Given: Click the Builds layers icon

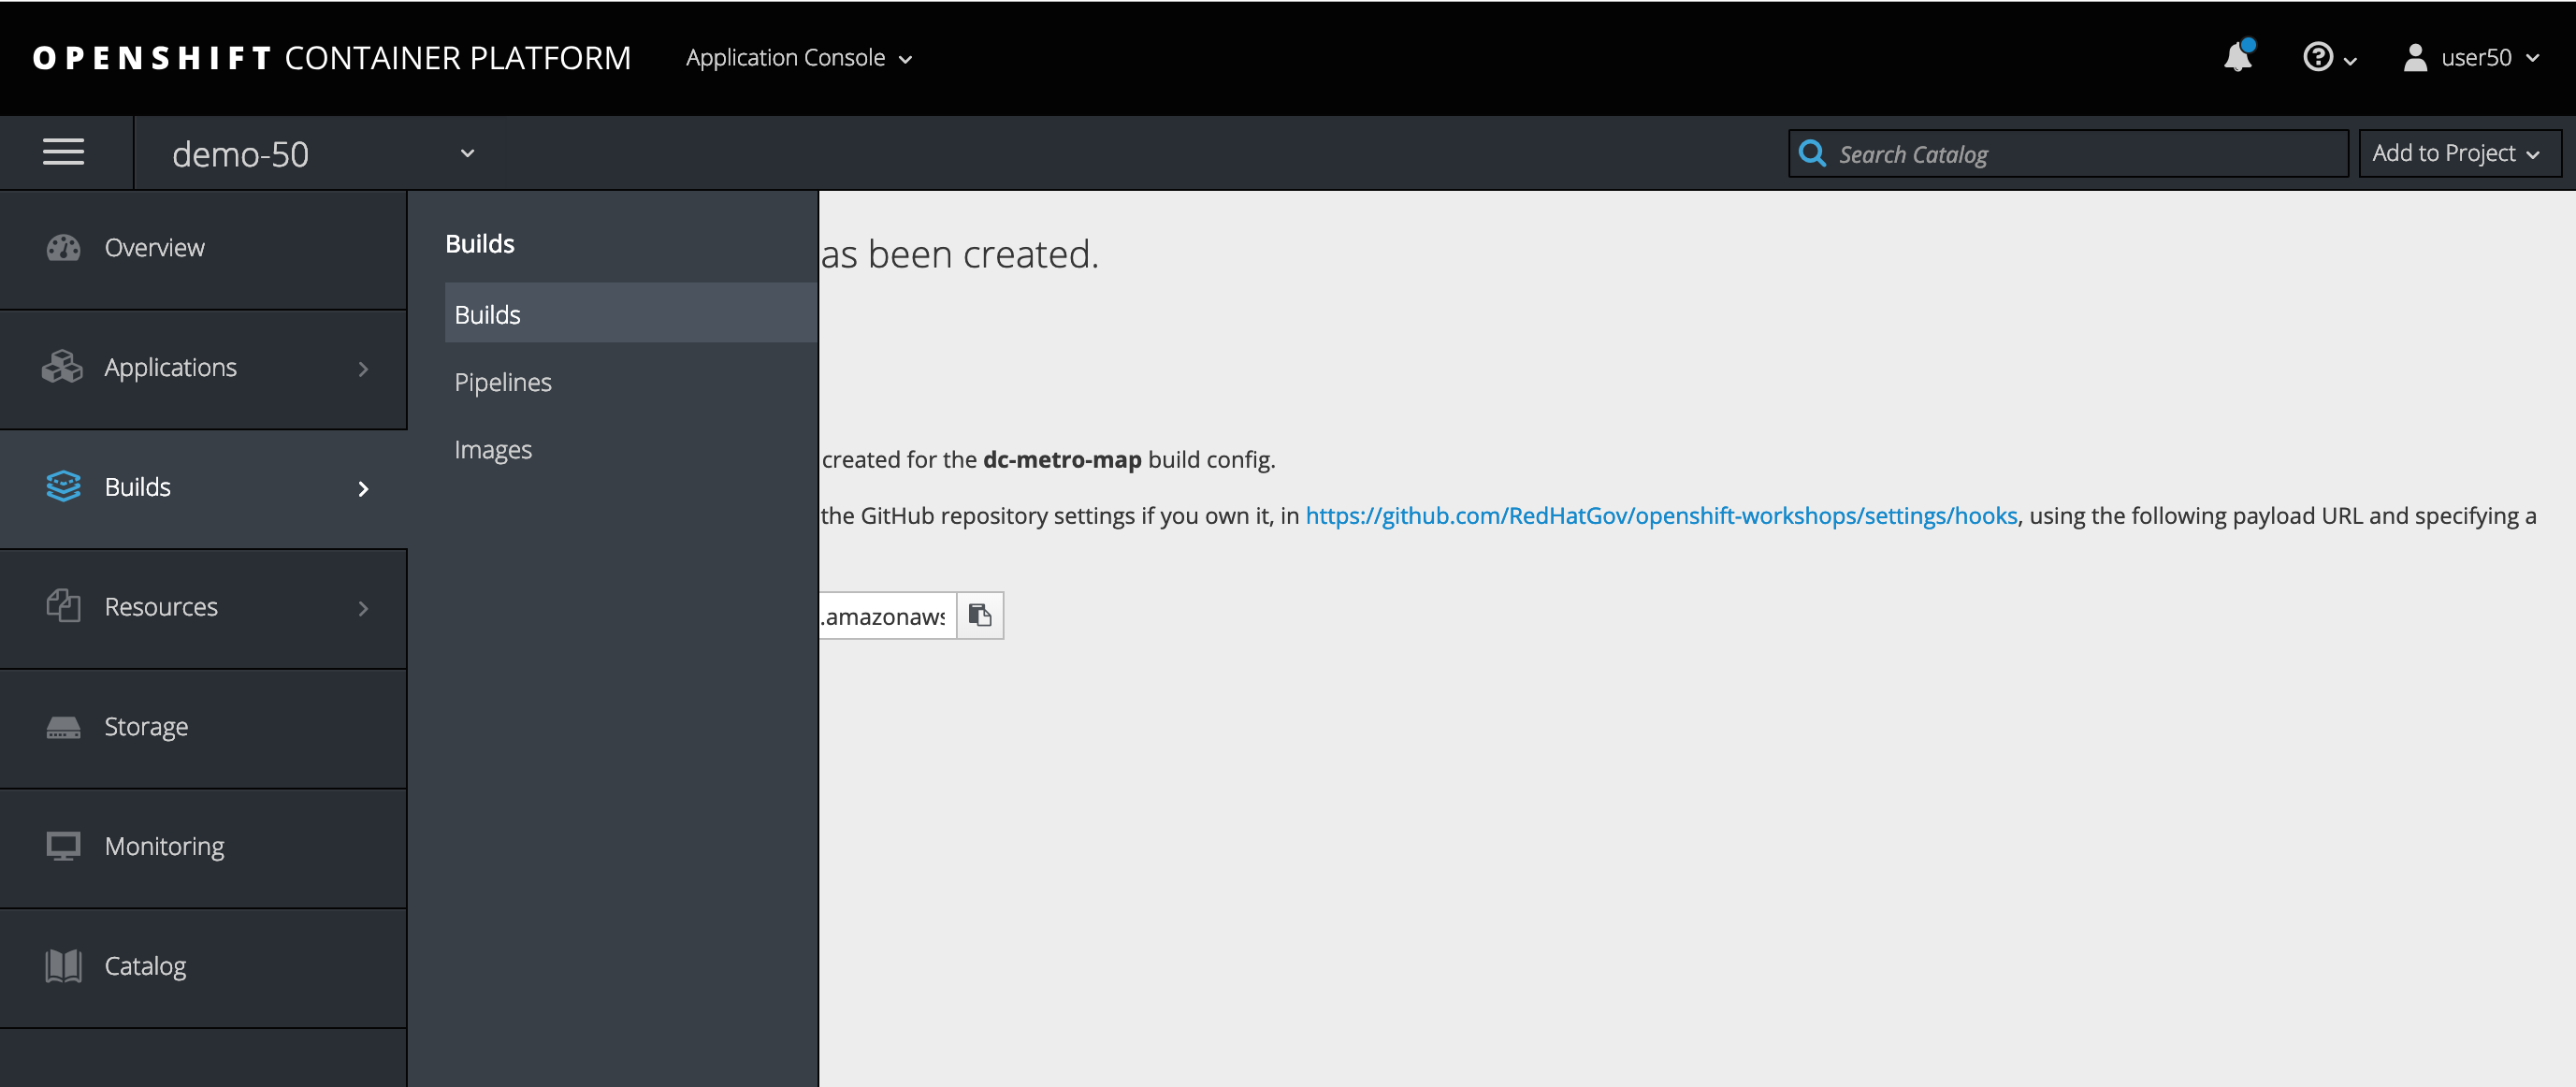Looking at the screenshot, I should click(63, 487).
